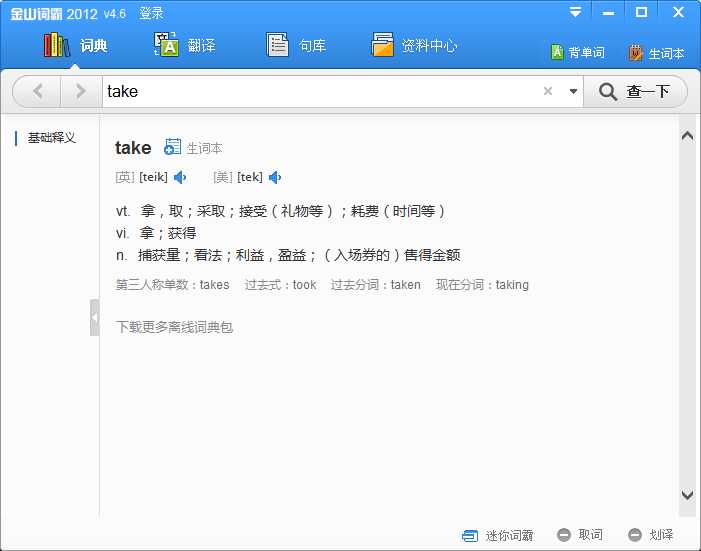Open the 生词本 notebook in the header
The image size is (701, 551).
(x=656, y=53)
